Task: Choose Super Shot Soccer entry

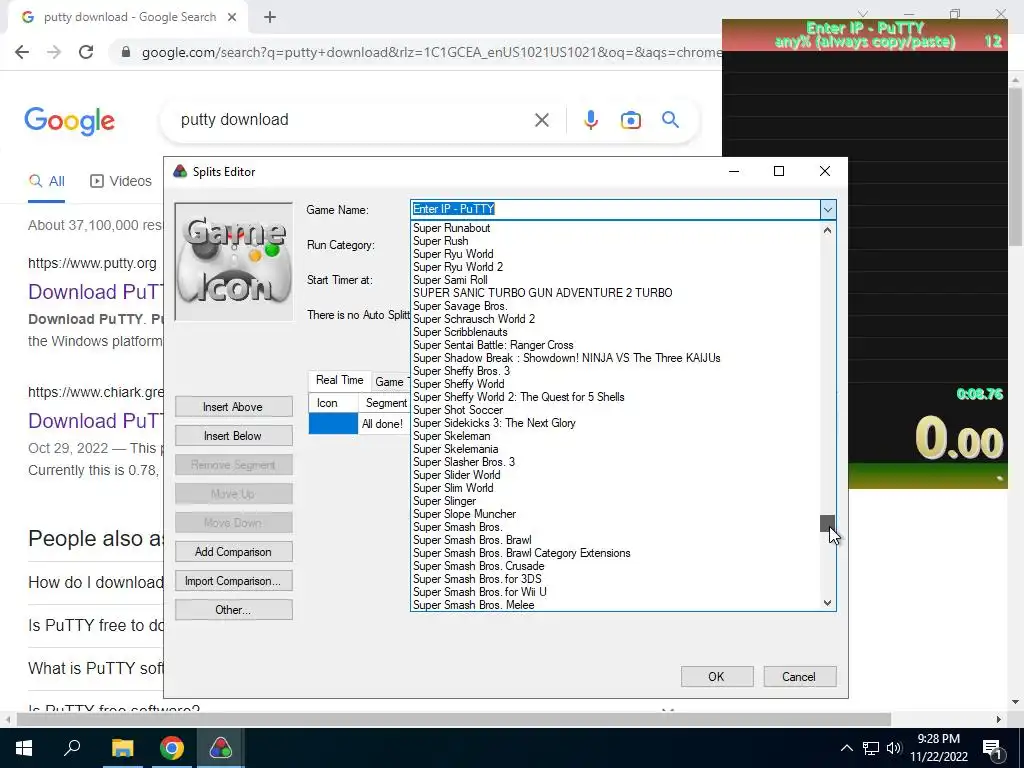Action: coord(458,410)
